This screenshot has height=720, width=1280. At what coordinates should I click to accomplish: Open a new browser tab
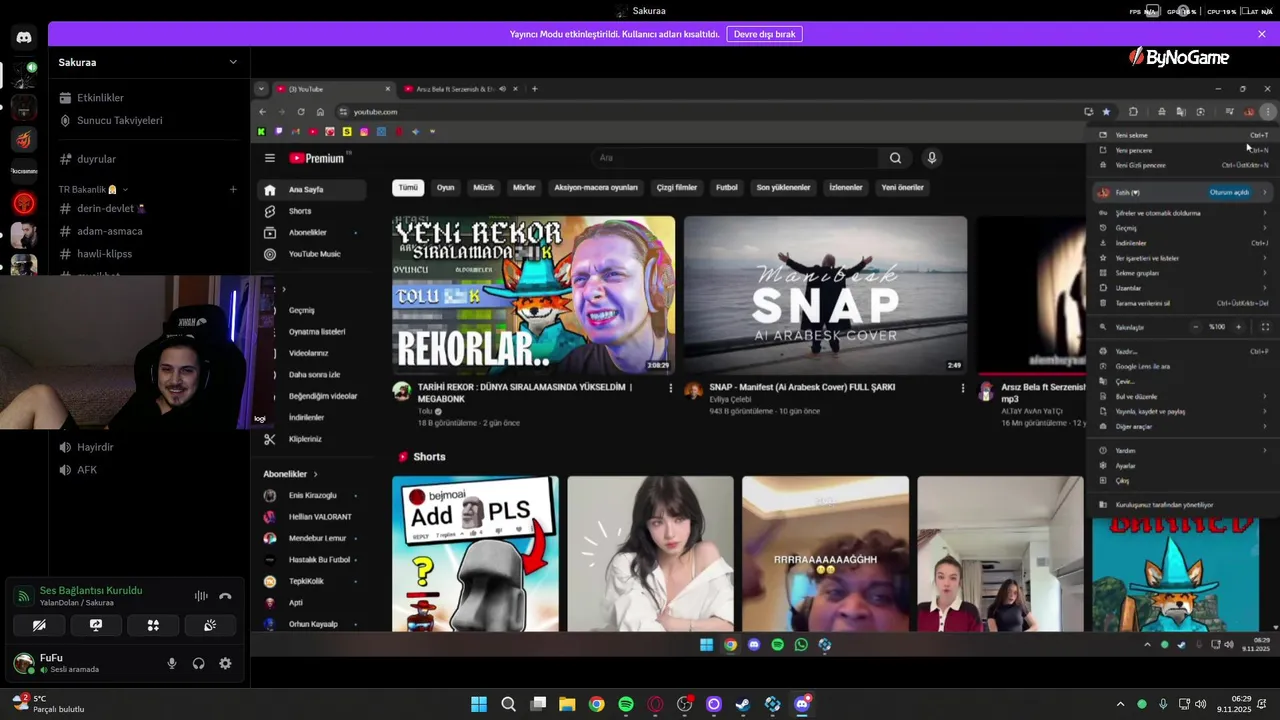pyautogui.click(x=534, y=89)
